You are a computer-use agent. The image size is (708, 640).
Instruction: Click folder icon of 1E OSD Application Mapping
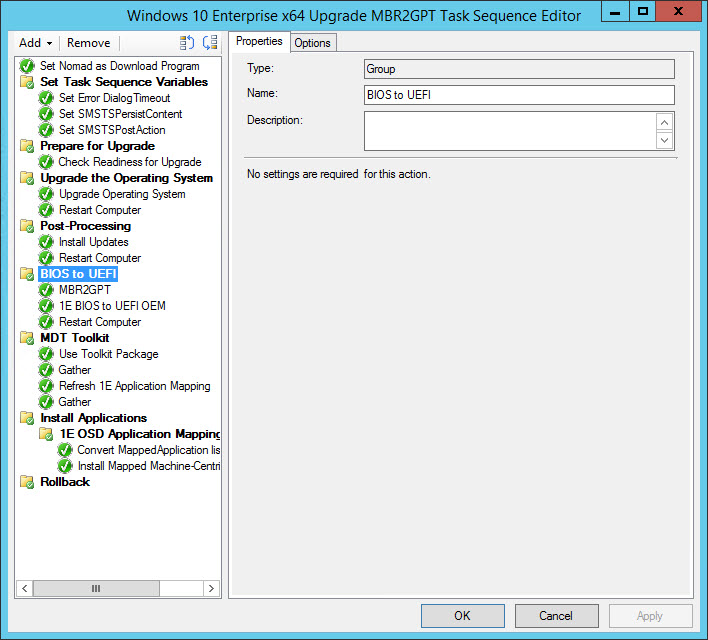[x=46, y=434]
